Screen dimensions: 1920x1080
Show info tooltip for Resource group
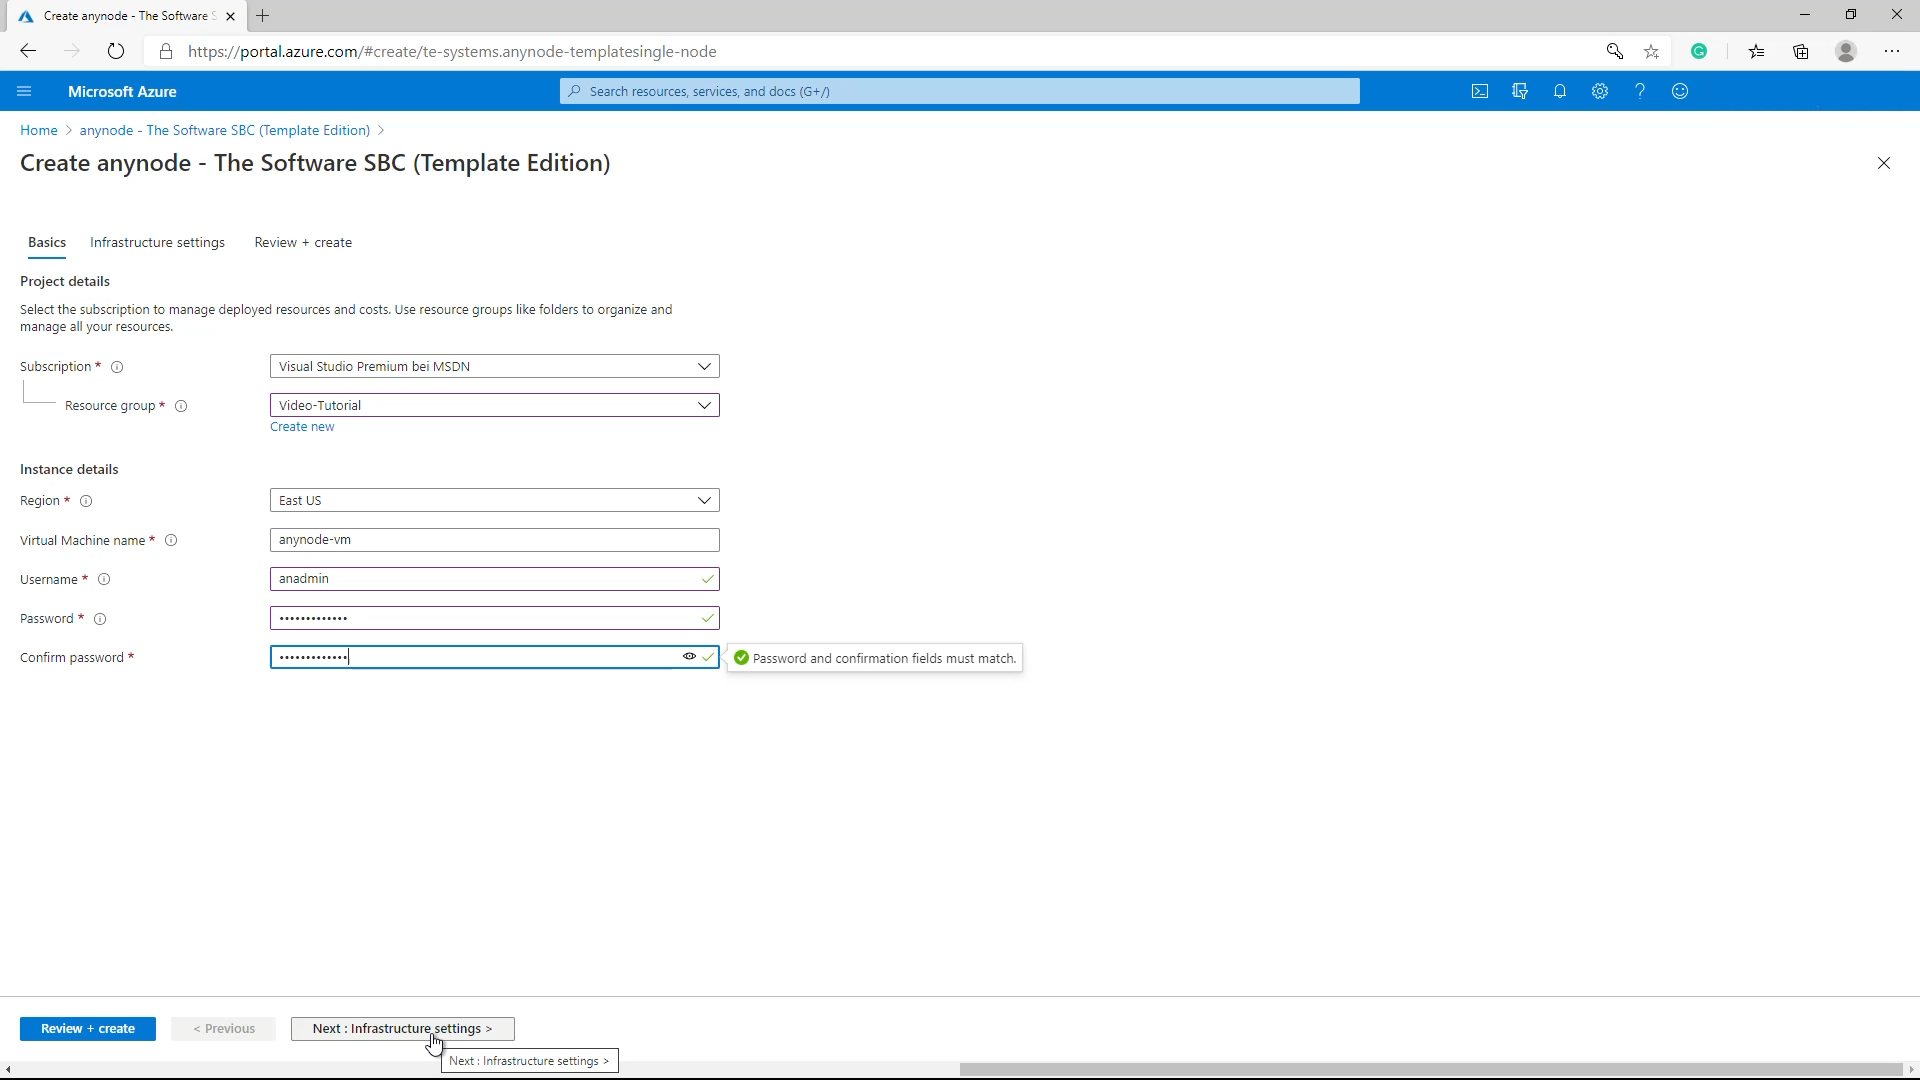point(181,406)
